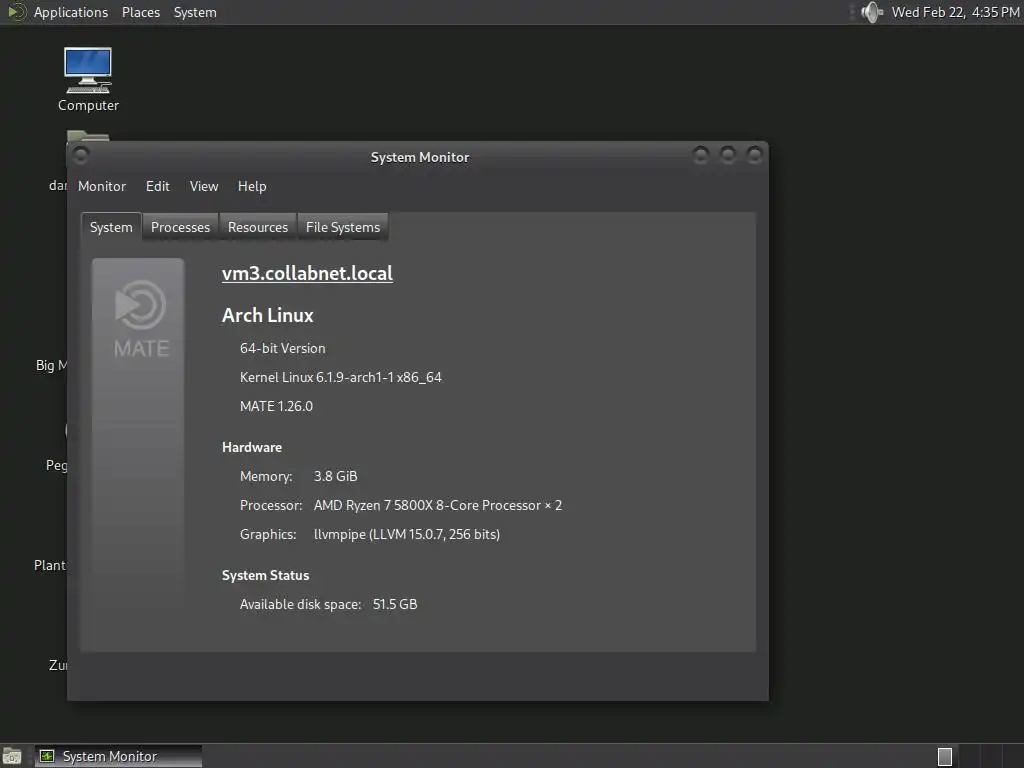Screen dimensions: 1024x768
Task: Switch to the File Systems tab
Action: click(x=343, y=227)
